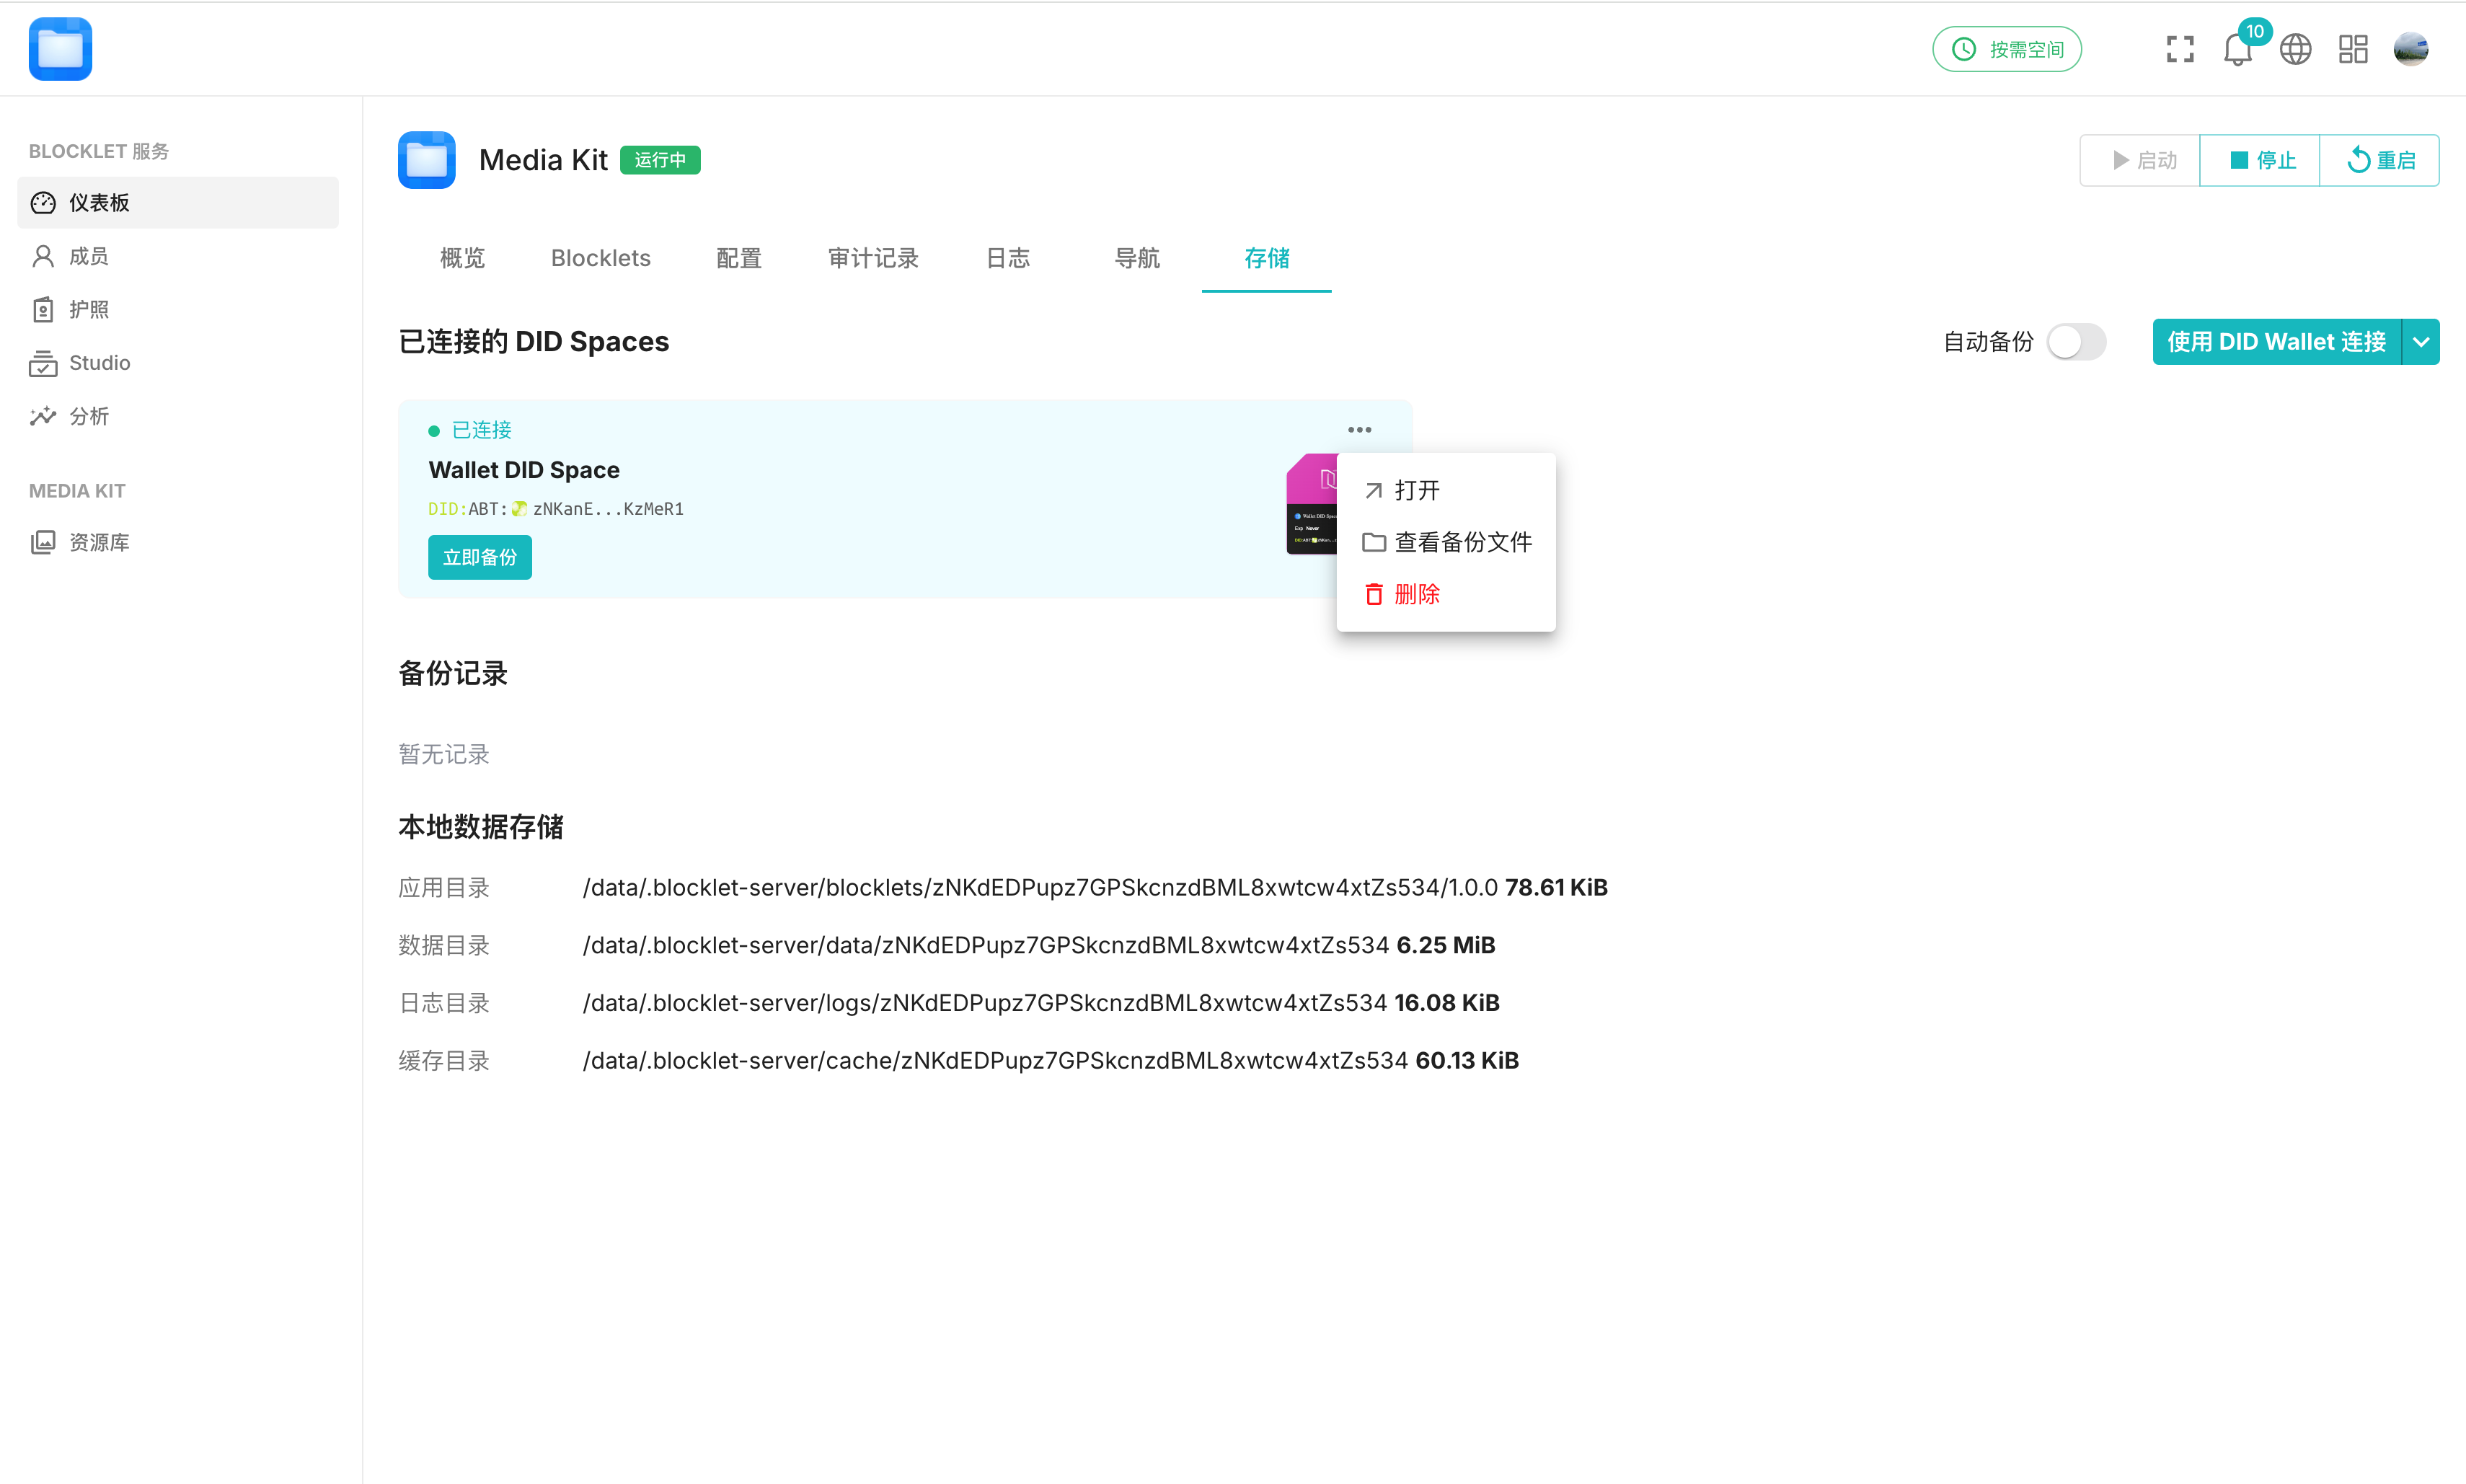
Task: Click the notification bell icon
Action: click(2237, 49)
